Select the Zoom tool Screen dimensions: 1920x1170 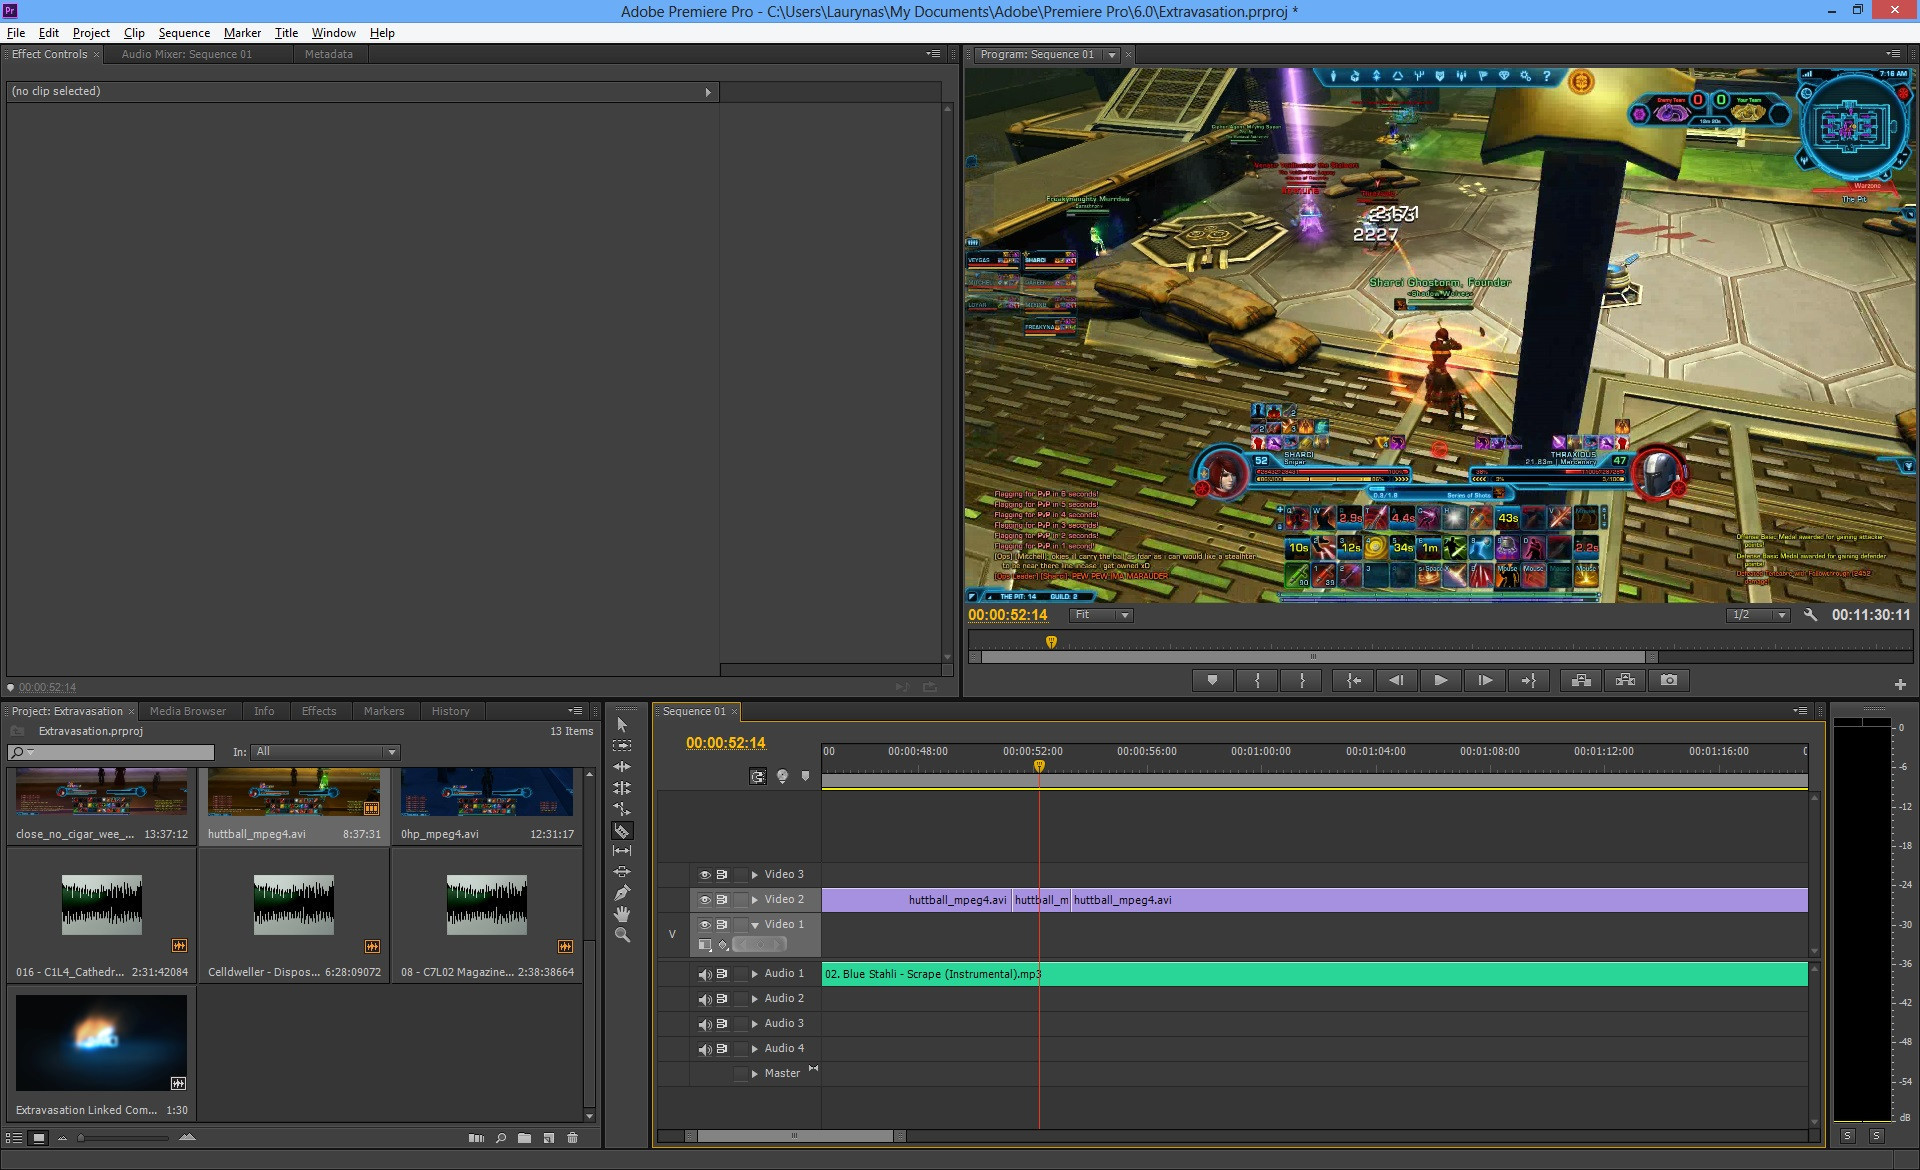click(x=622, y=935)
